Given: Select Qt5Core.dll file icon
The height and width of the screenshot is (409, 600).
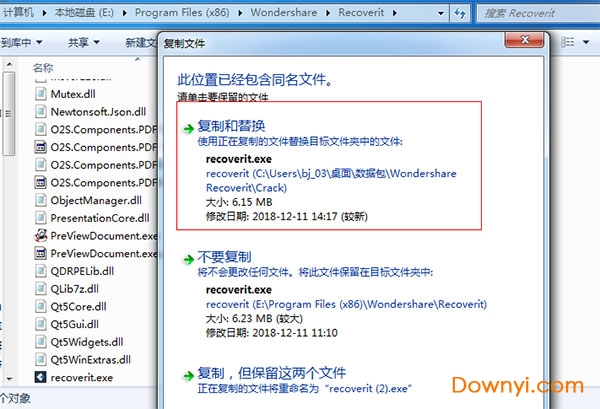Looking at the screenshot, I should click(x=41, y=306).
